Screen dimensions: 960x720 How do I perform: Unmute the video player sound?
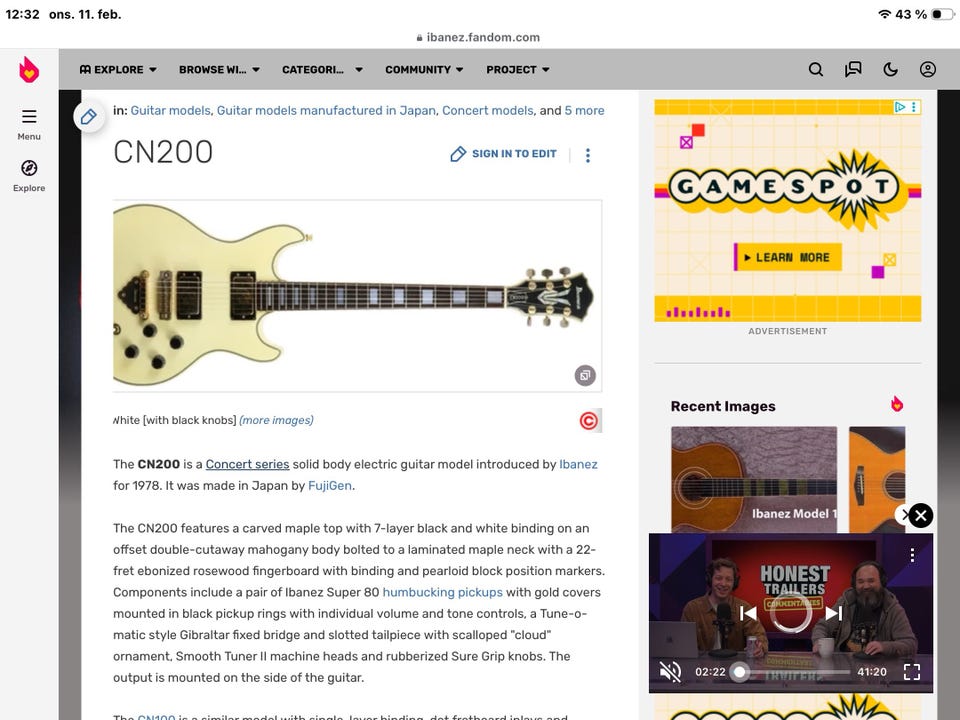[x=670, y=672]
